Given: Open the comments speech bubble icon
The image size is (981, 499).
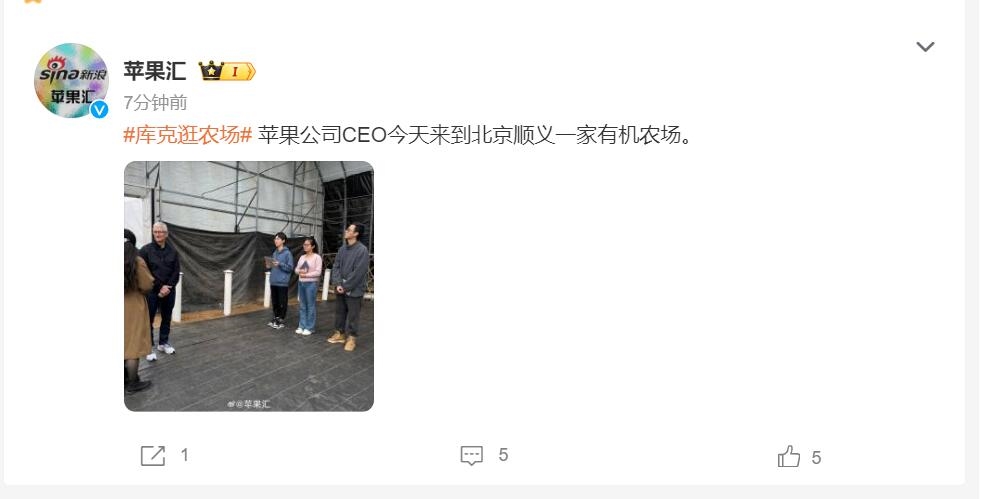Looking at the screenshot, I should click(471, 455).
